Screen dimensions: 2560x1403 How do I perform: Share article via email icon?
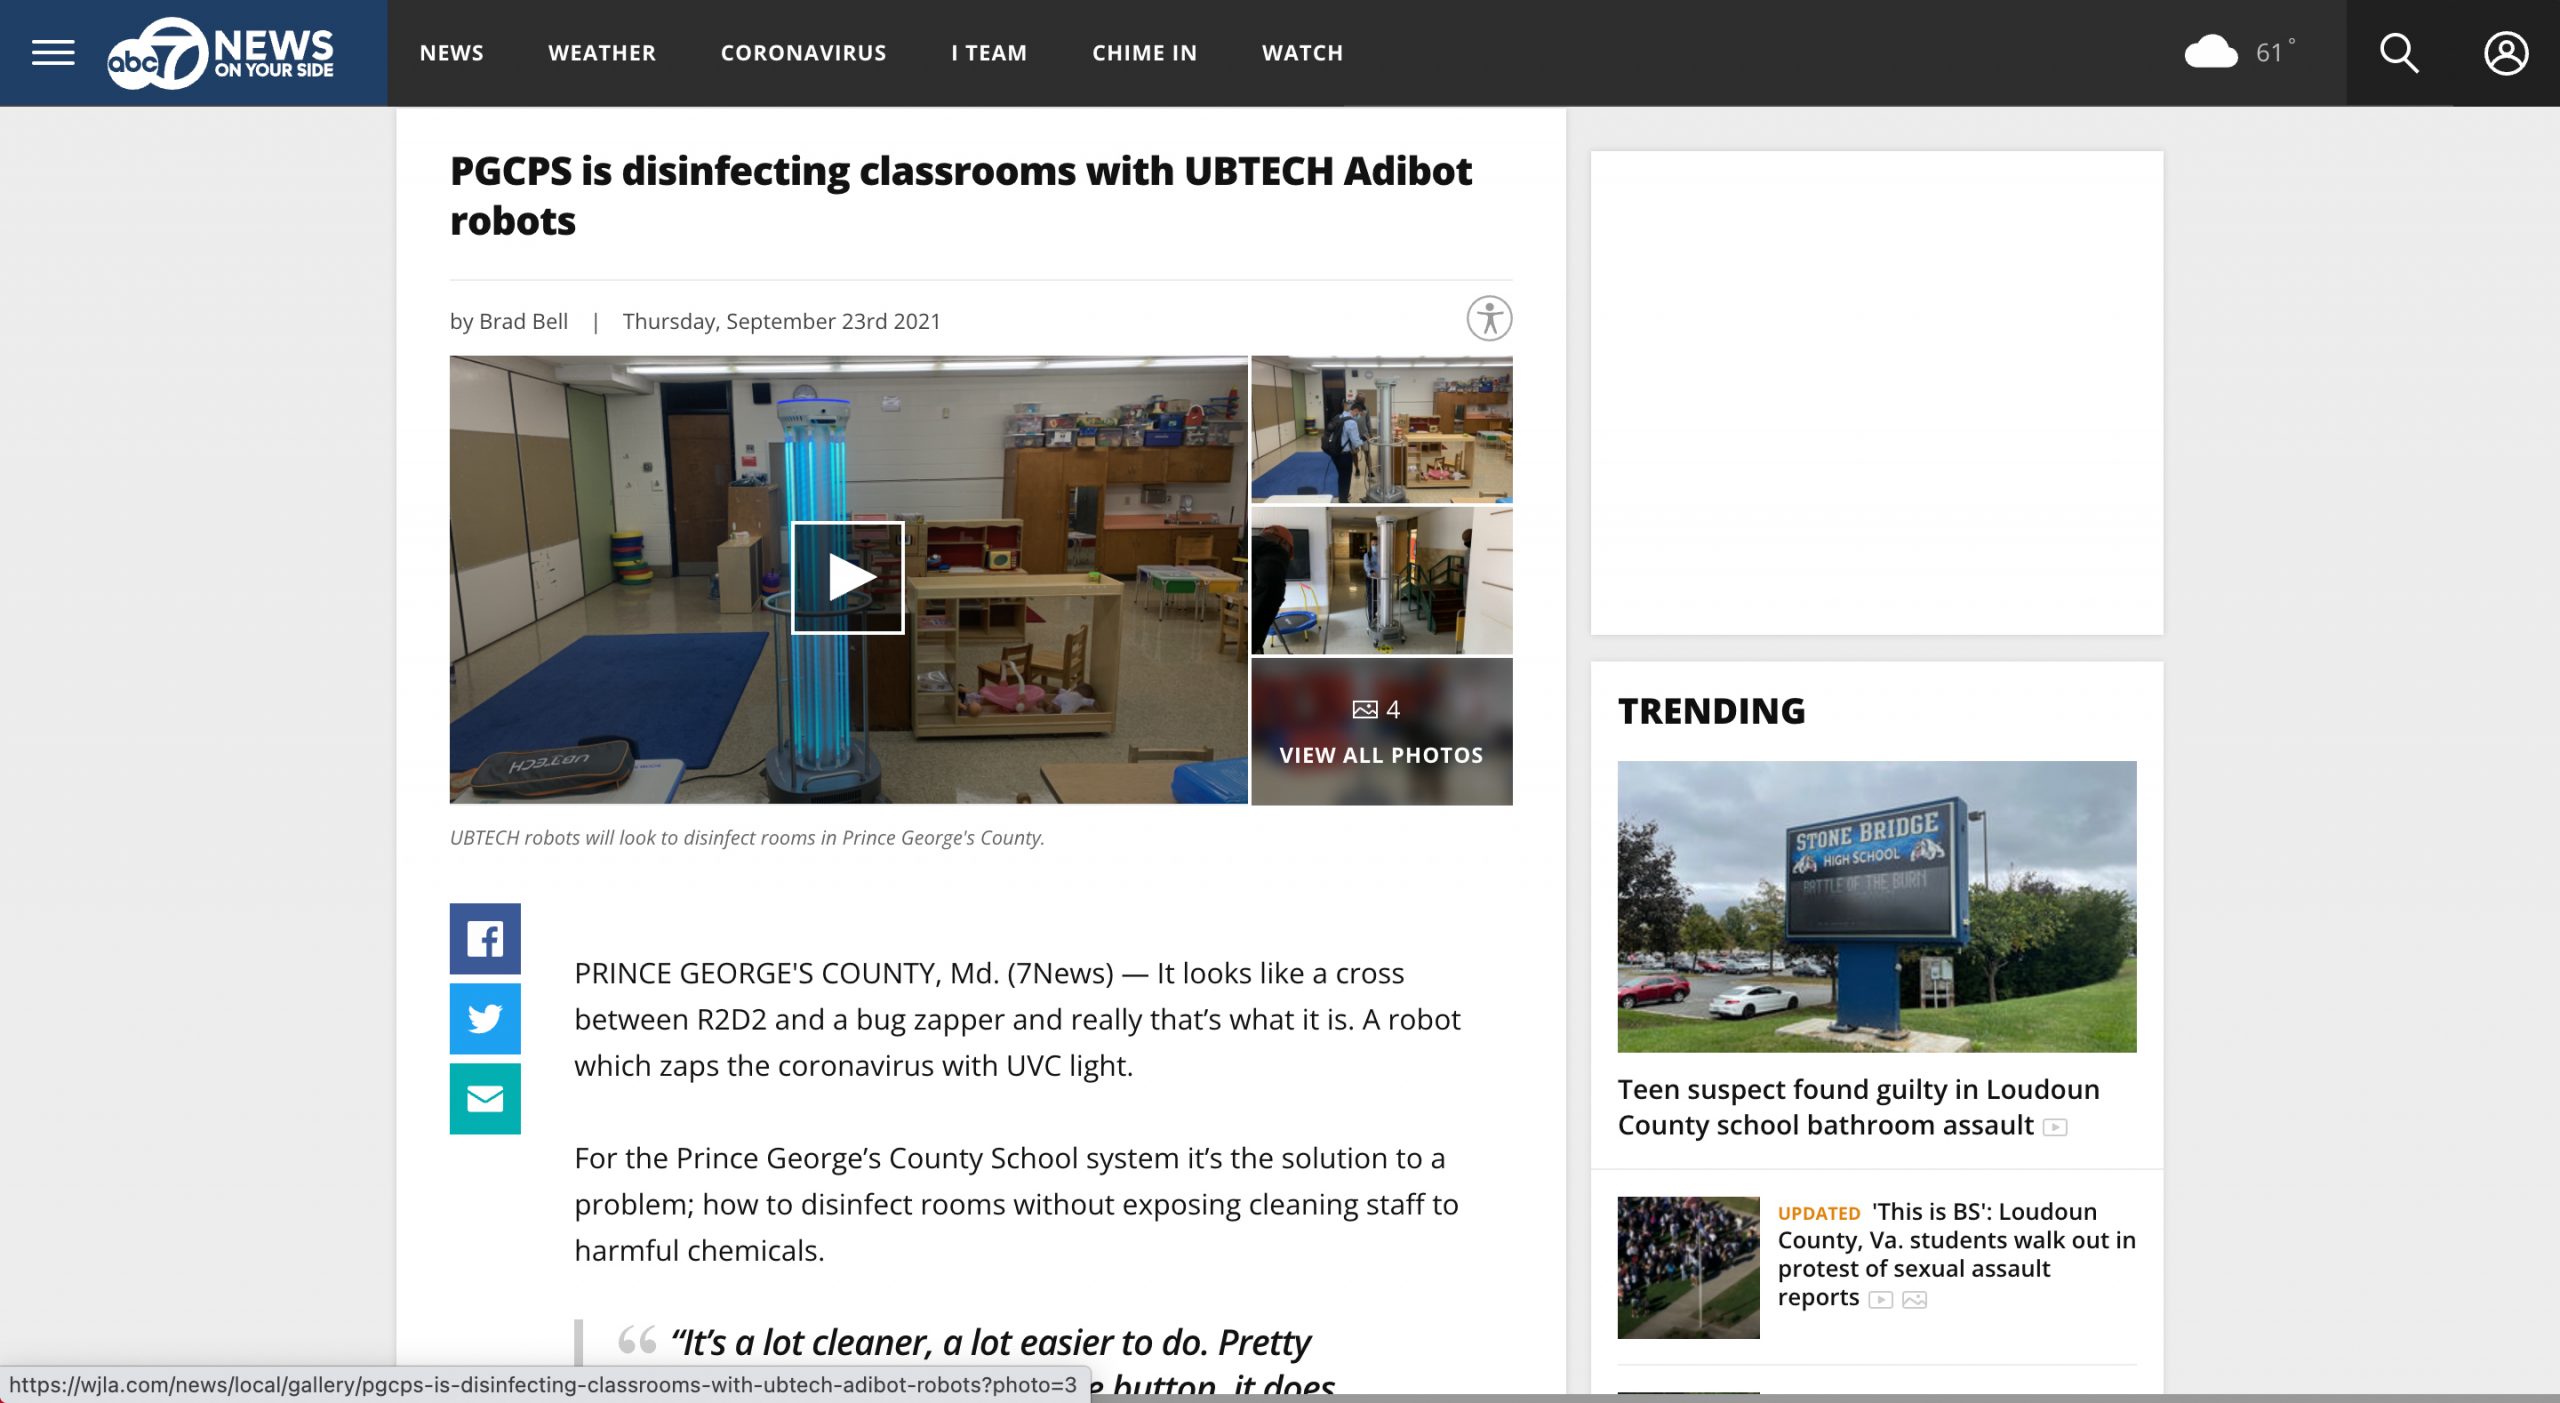tap(485, 1098)
